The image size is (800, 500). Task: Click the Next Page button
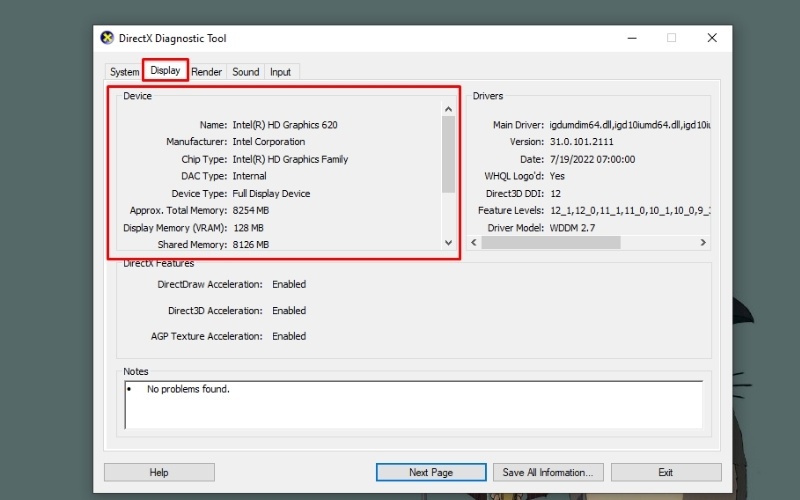[431, 472]
